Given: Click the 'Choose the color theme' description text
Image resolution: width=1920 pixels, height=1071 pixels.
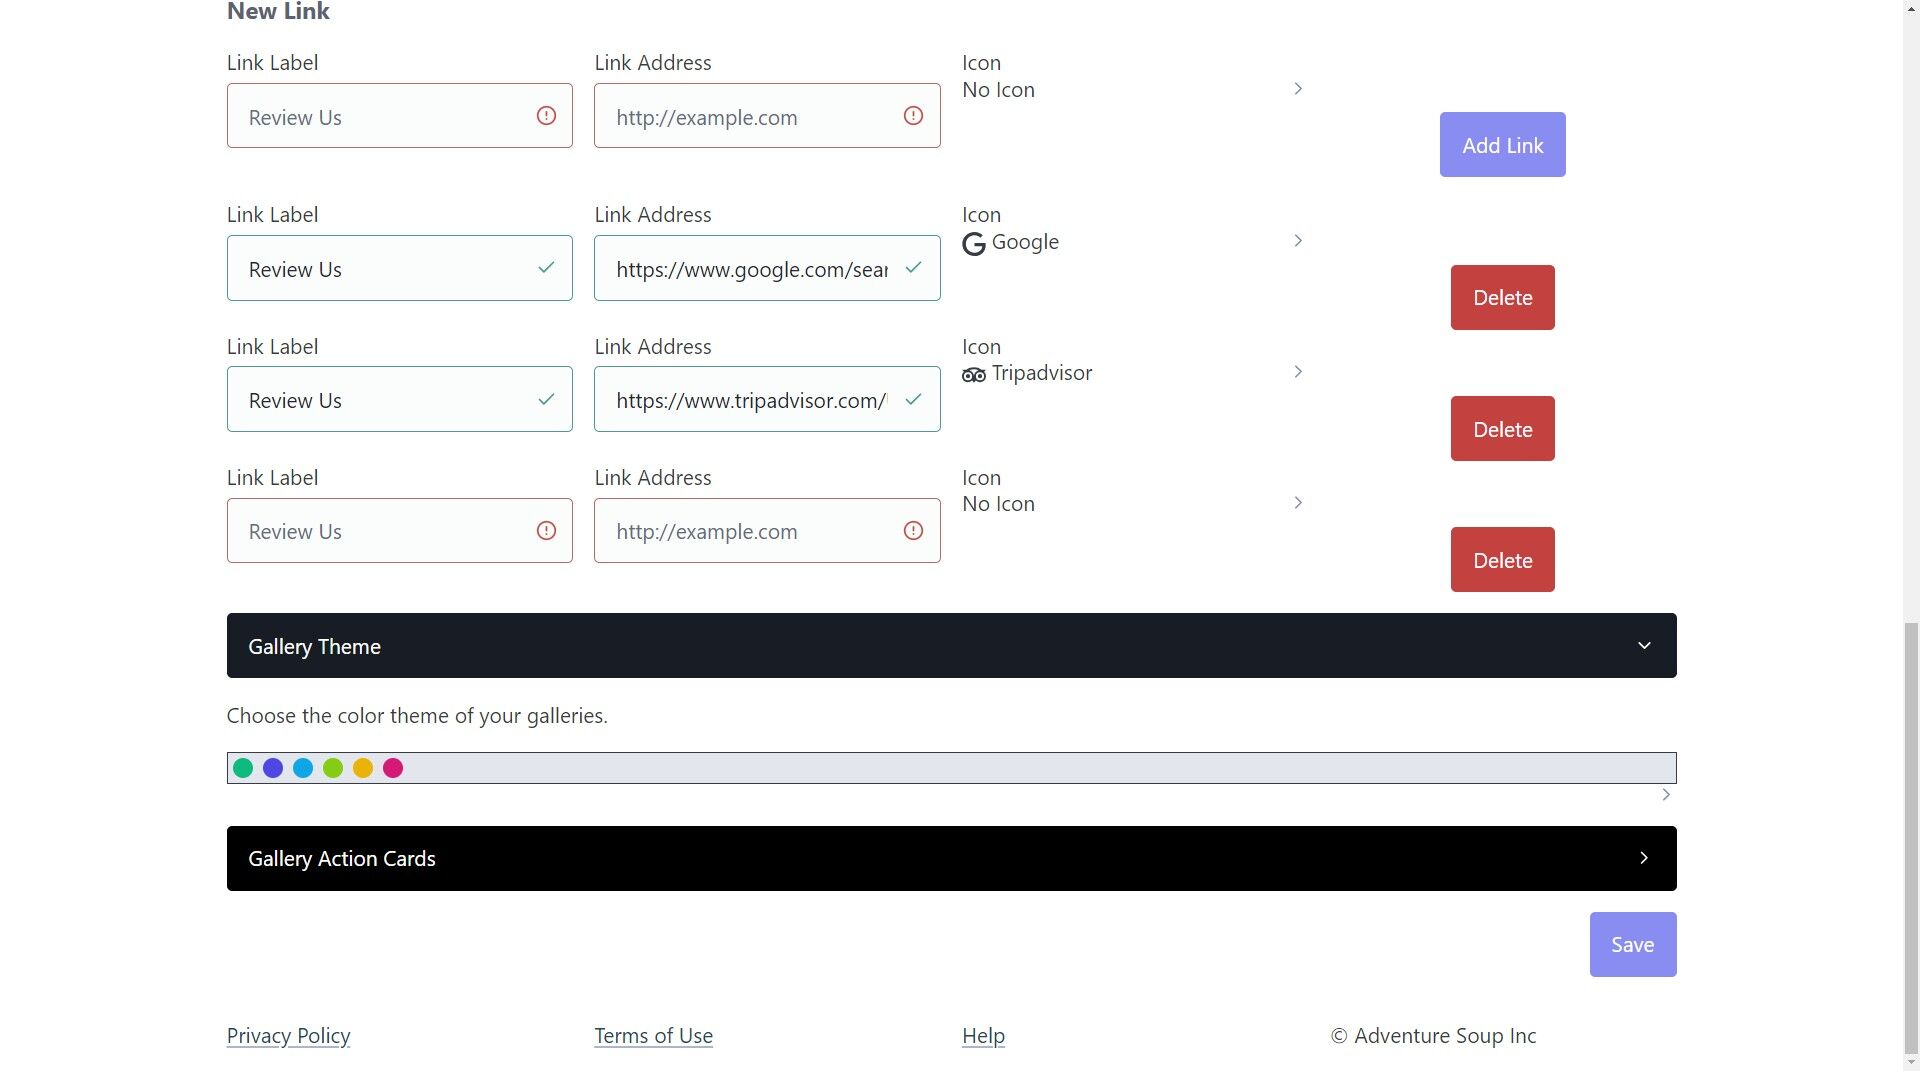Looking at the screenshot, I should pyautogui.click(x=417, y=716).
